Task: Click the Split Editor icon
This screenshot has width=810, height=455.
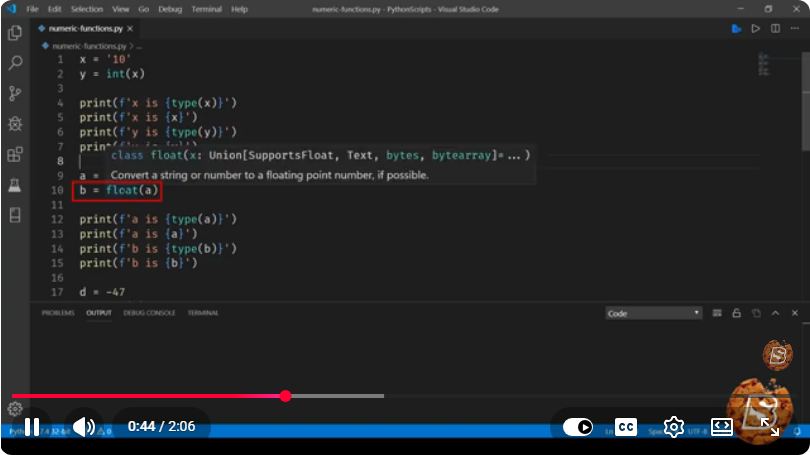Action: point(775,28)
